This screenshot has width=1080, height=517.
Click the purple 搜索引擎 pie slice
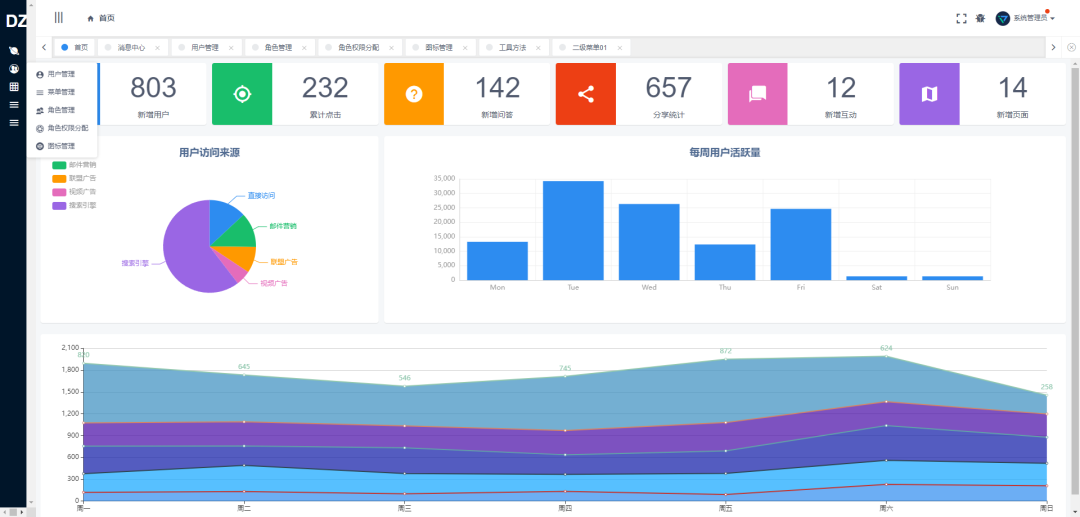(x=186, y=255)
